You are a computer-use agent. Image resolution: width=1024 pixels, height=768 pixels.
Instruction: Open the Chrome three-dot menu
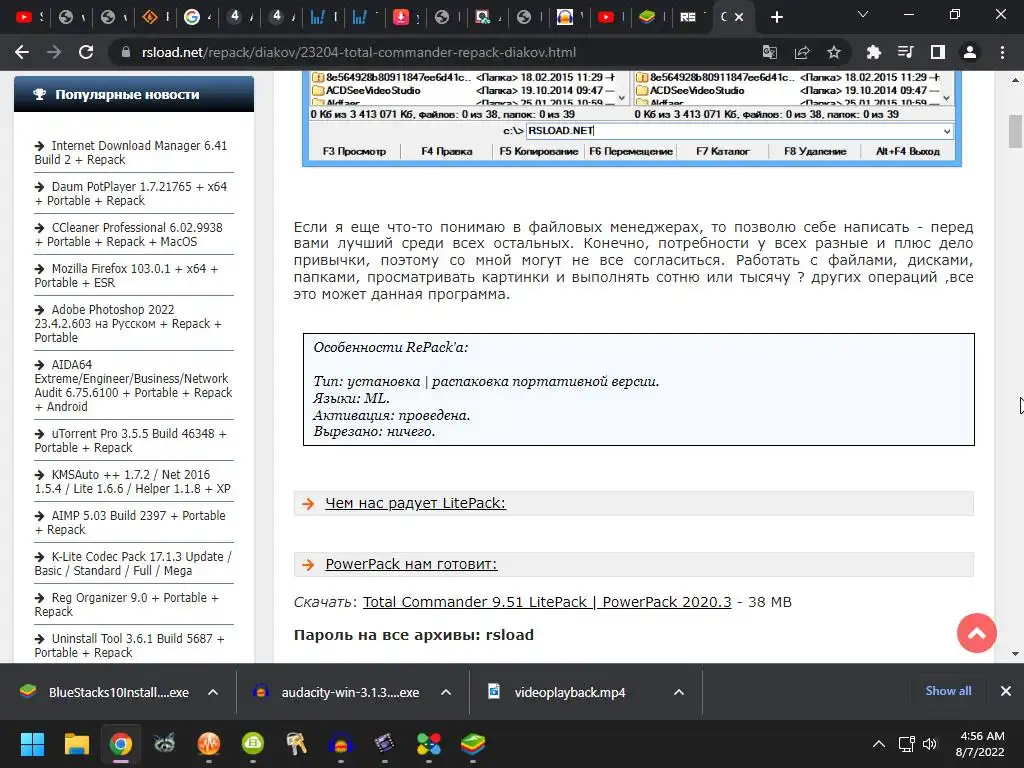[1002, 52]
